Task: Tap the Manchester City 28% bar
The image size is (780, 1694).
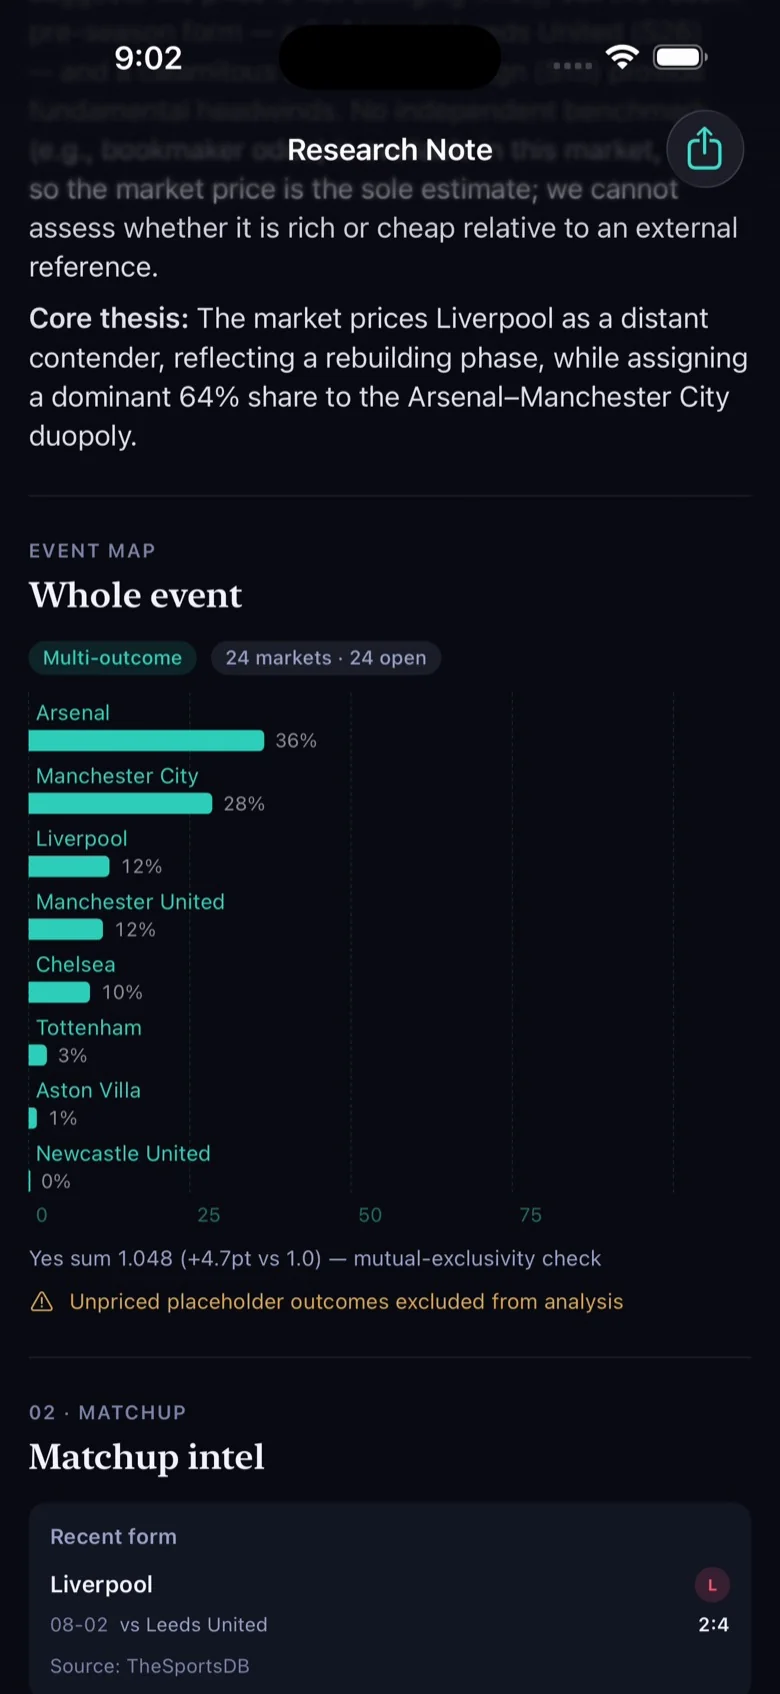Action: coord(120,803)
